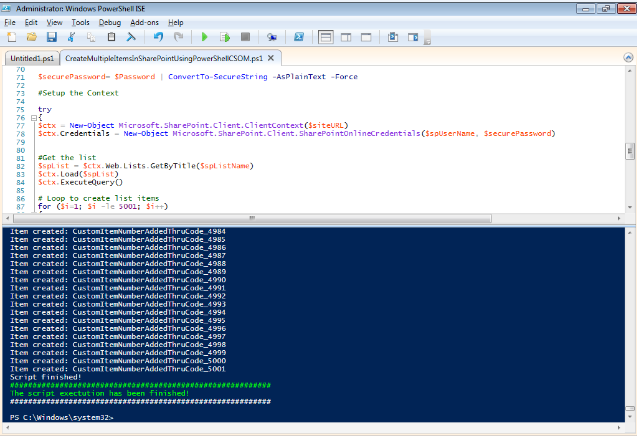
Task: Clear console pane with the Clear icon
Action: coord(131,37)
